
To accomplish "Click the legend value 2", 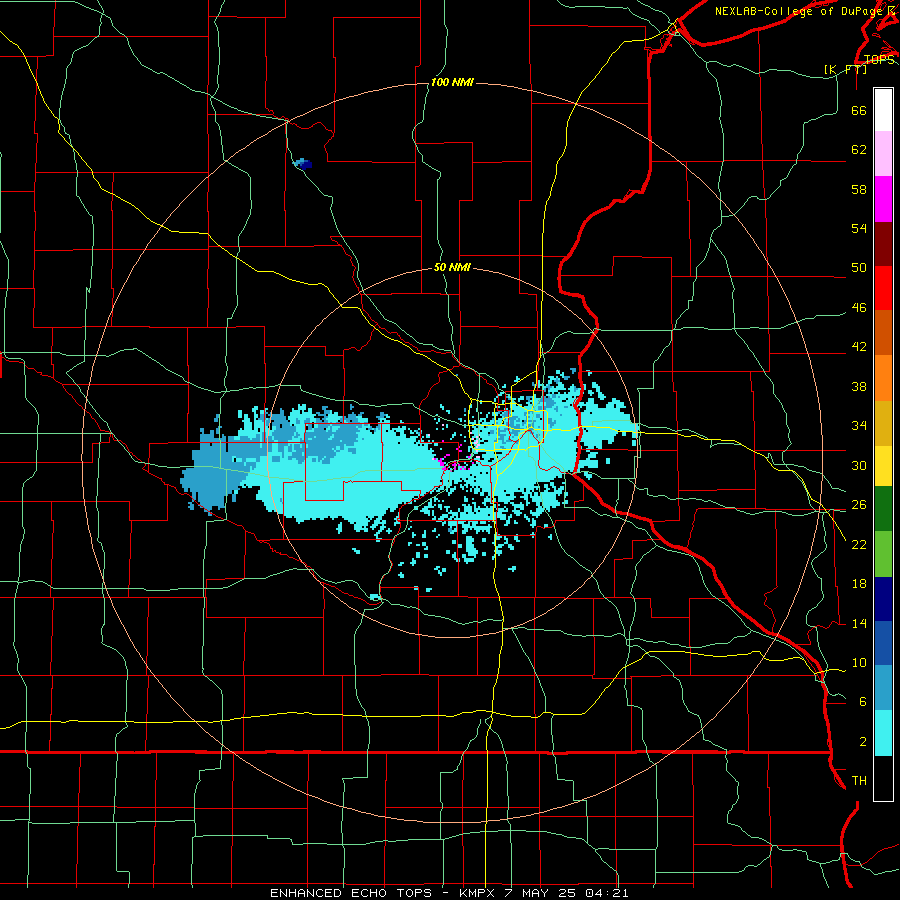I will pos(863,742).
